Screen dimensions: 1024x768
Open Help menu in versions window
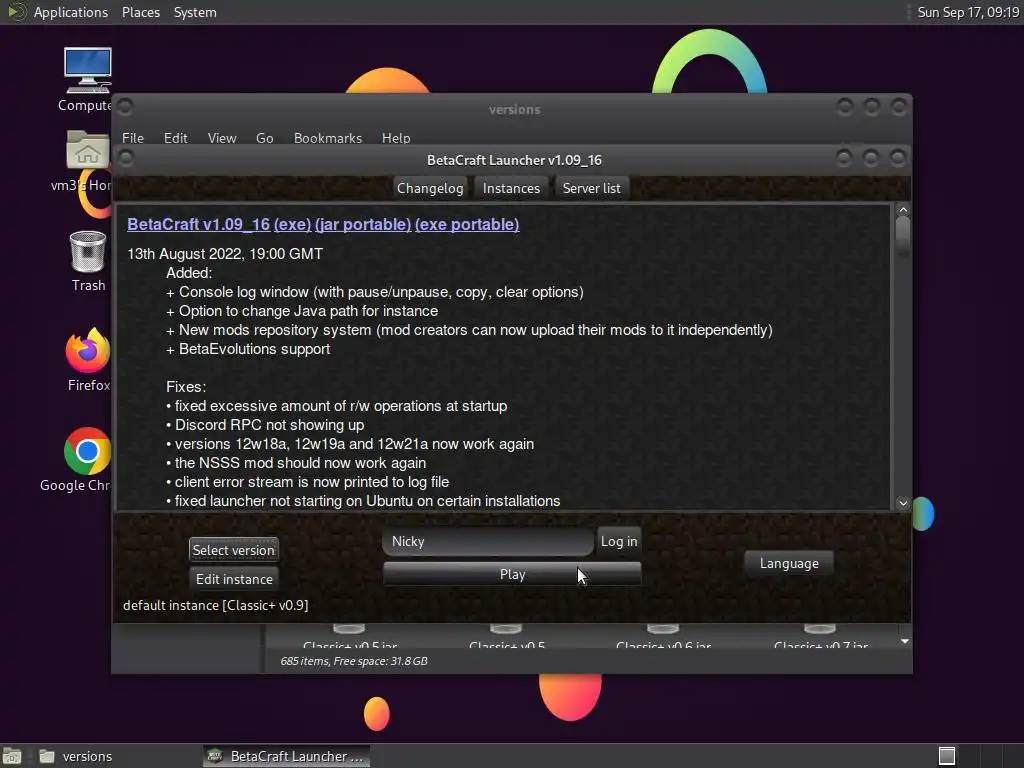(x=396, y=138)
